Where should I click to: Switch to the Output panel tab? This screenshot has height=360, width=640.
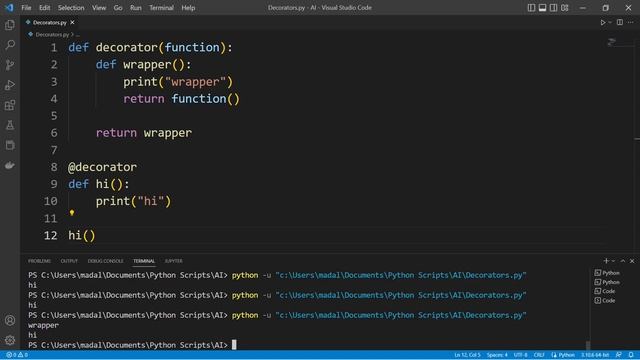tap(69, 261)
